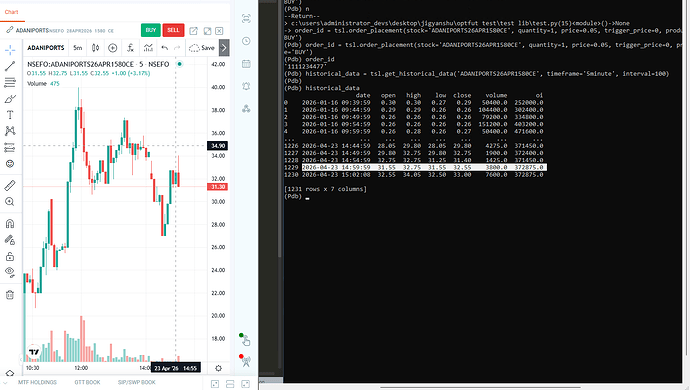Click the 34.90 crosshair price label
The width and height of the screenshot is (690, 390).
click(x=217, y=146)
